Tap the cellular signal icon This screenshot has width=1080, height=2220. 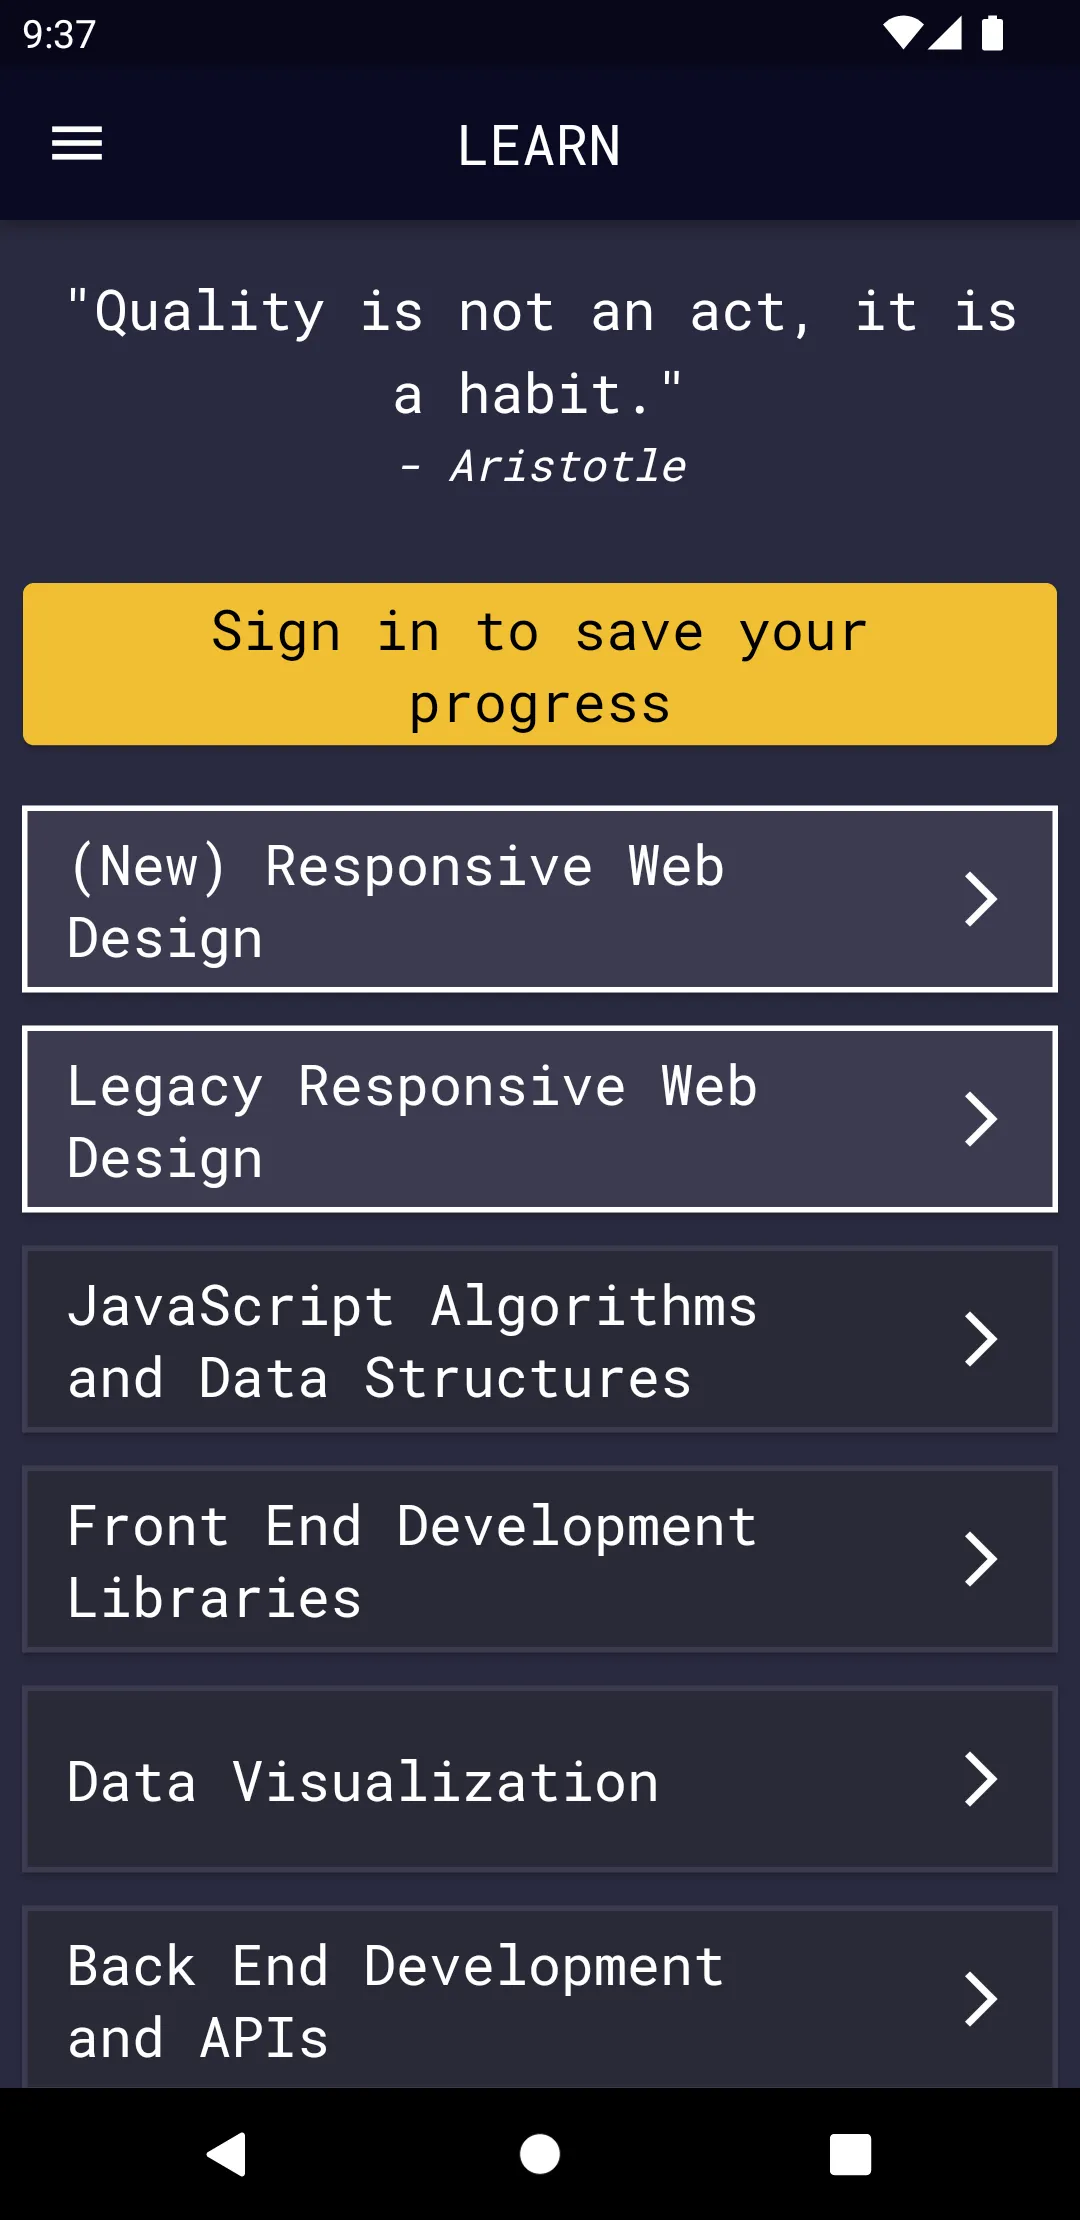click(x=945, y=33)
